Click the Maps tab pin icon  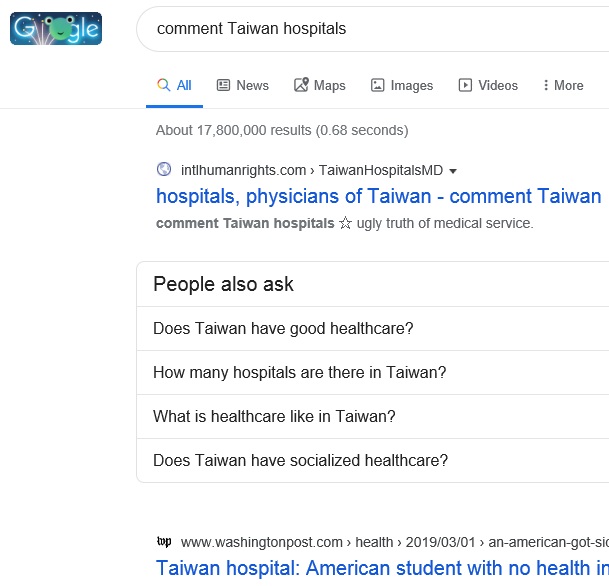point(301,85)
